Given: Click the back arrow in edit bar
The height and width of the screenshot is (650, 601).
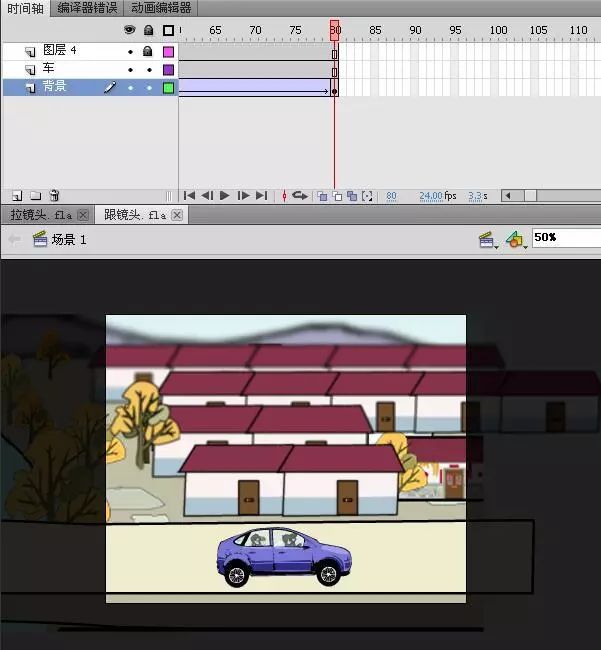Looking at the screenshot, I should pos(15,239).
